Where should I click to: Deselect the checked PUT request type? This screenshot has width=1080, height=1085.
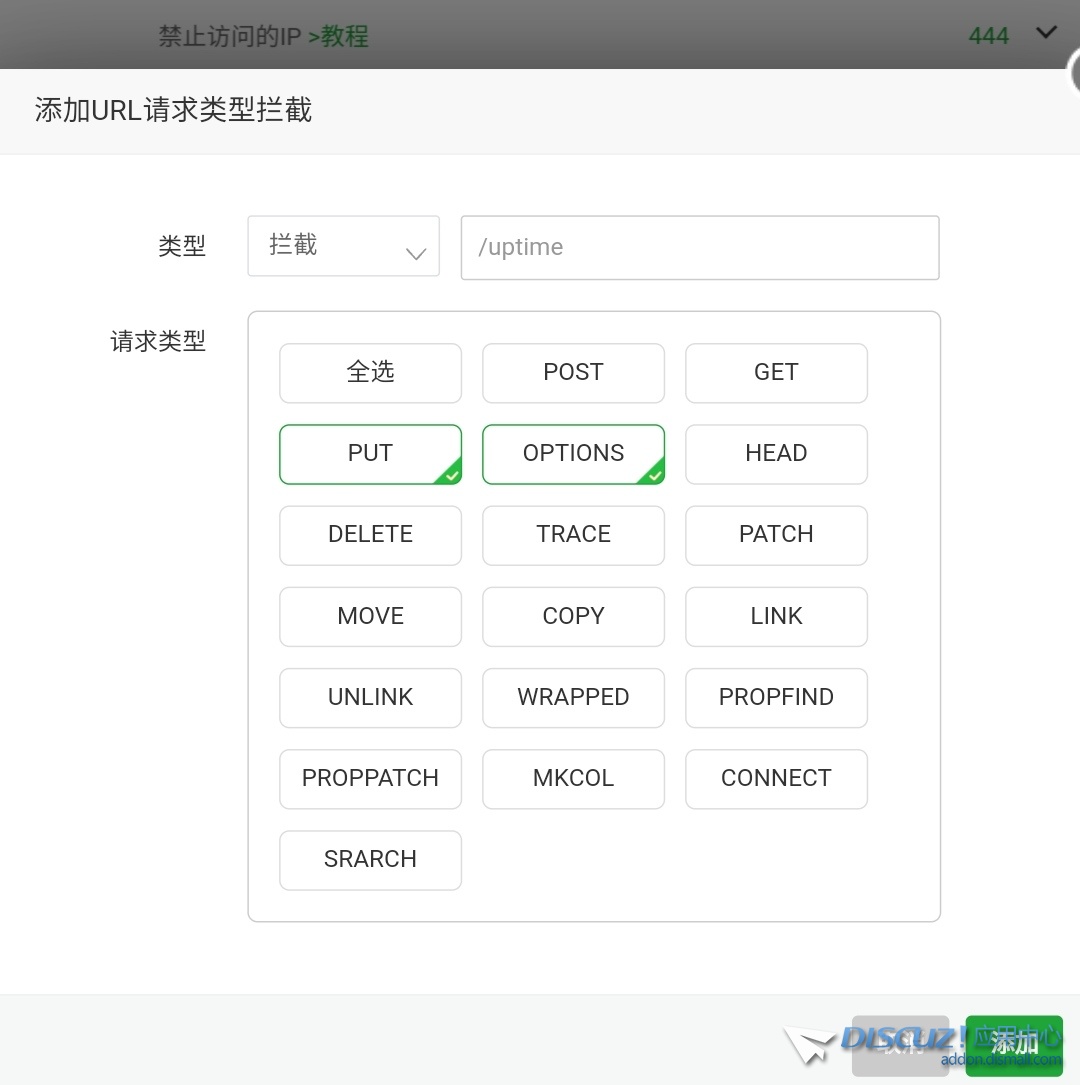370,454
